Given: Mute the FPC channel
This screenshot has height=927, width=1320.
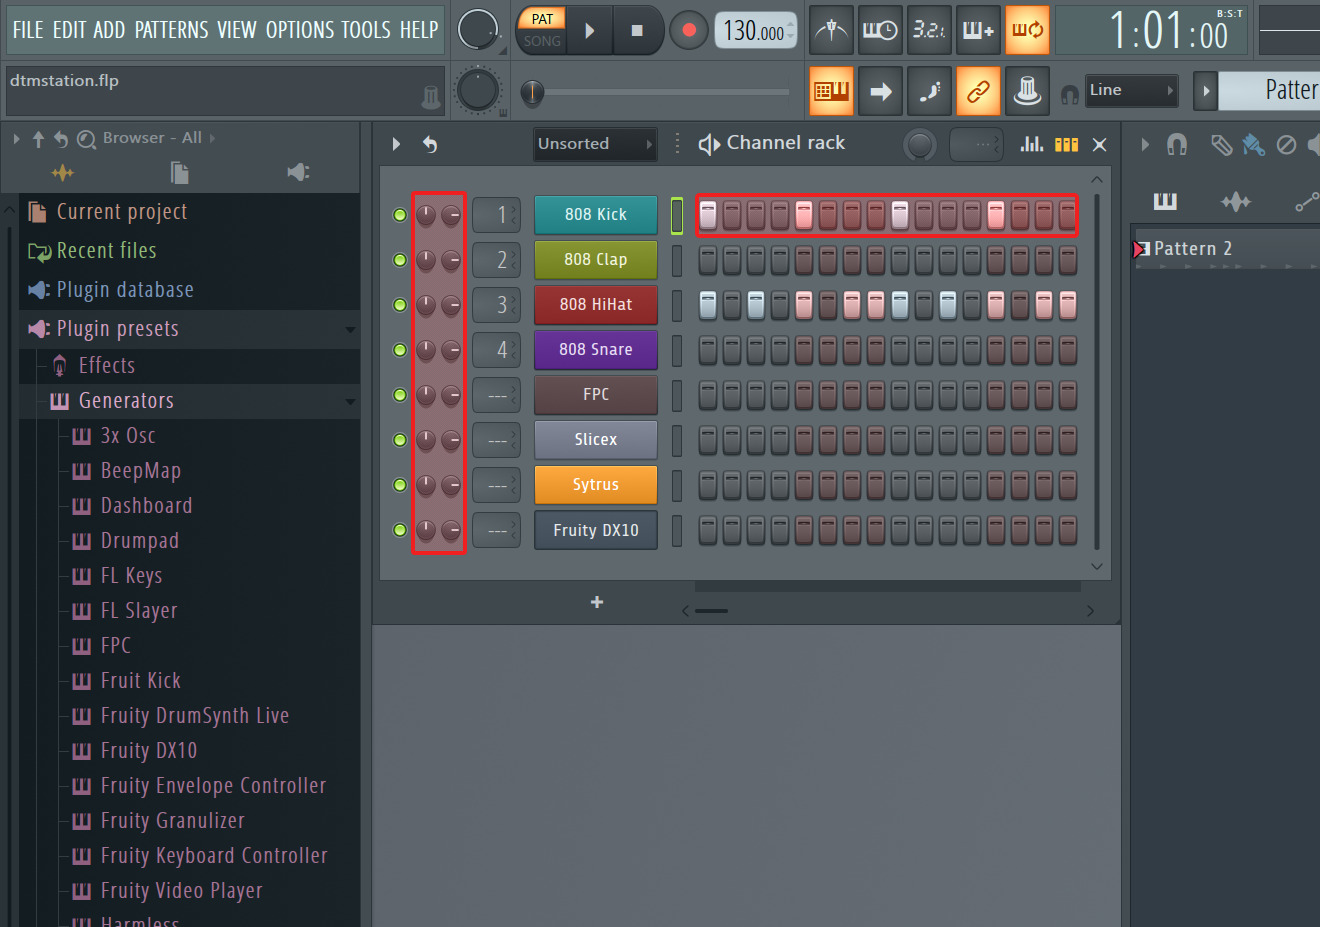Looking at the screenshot, I should coord(400,395).
